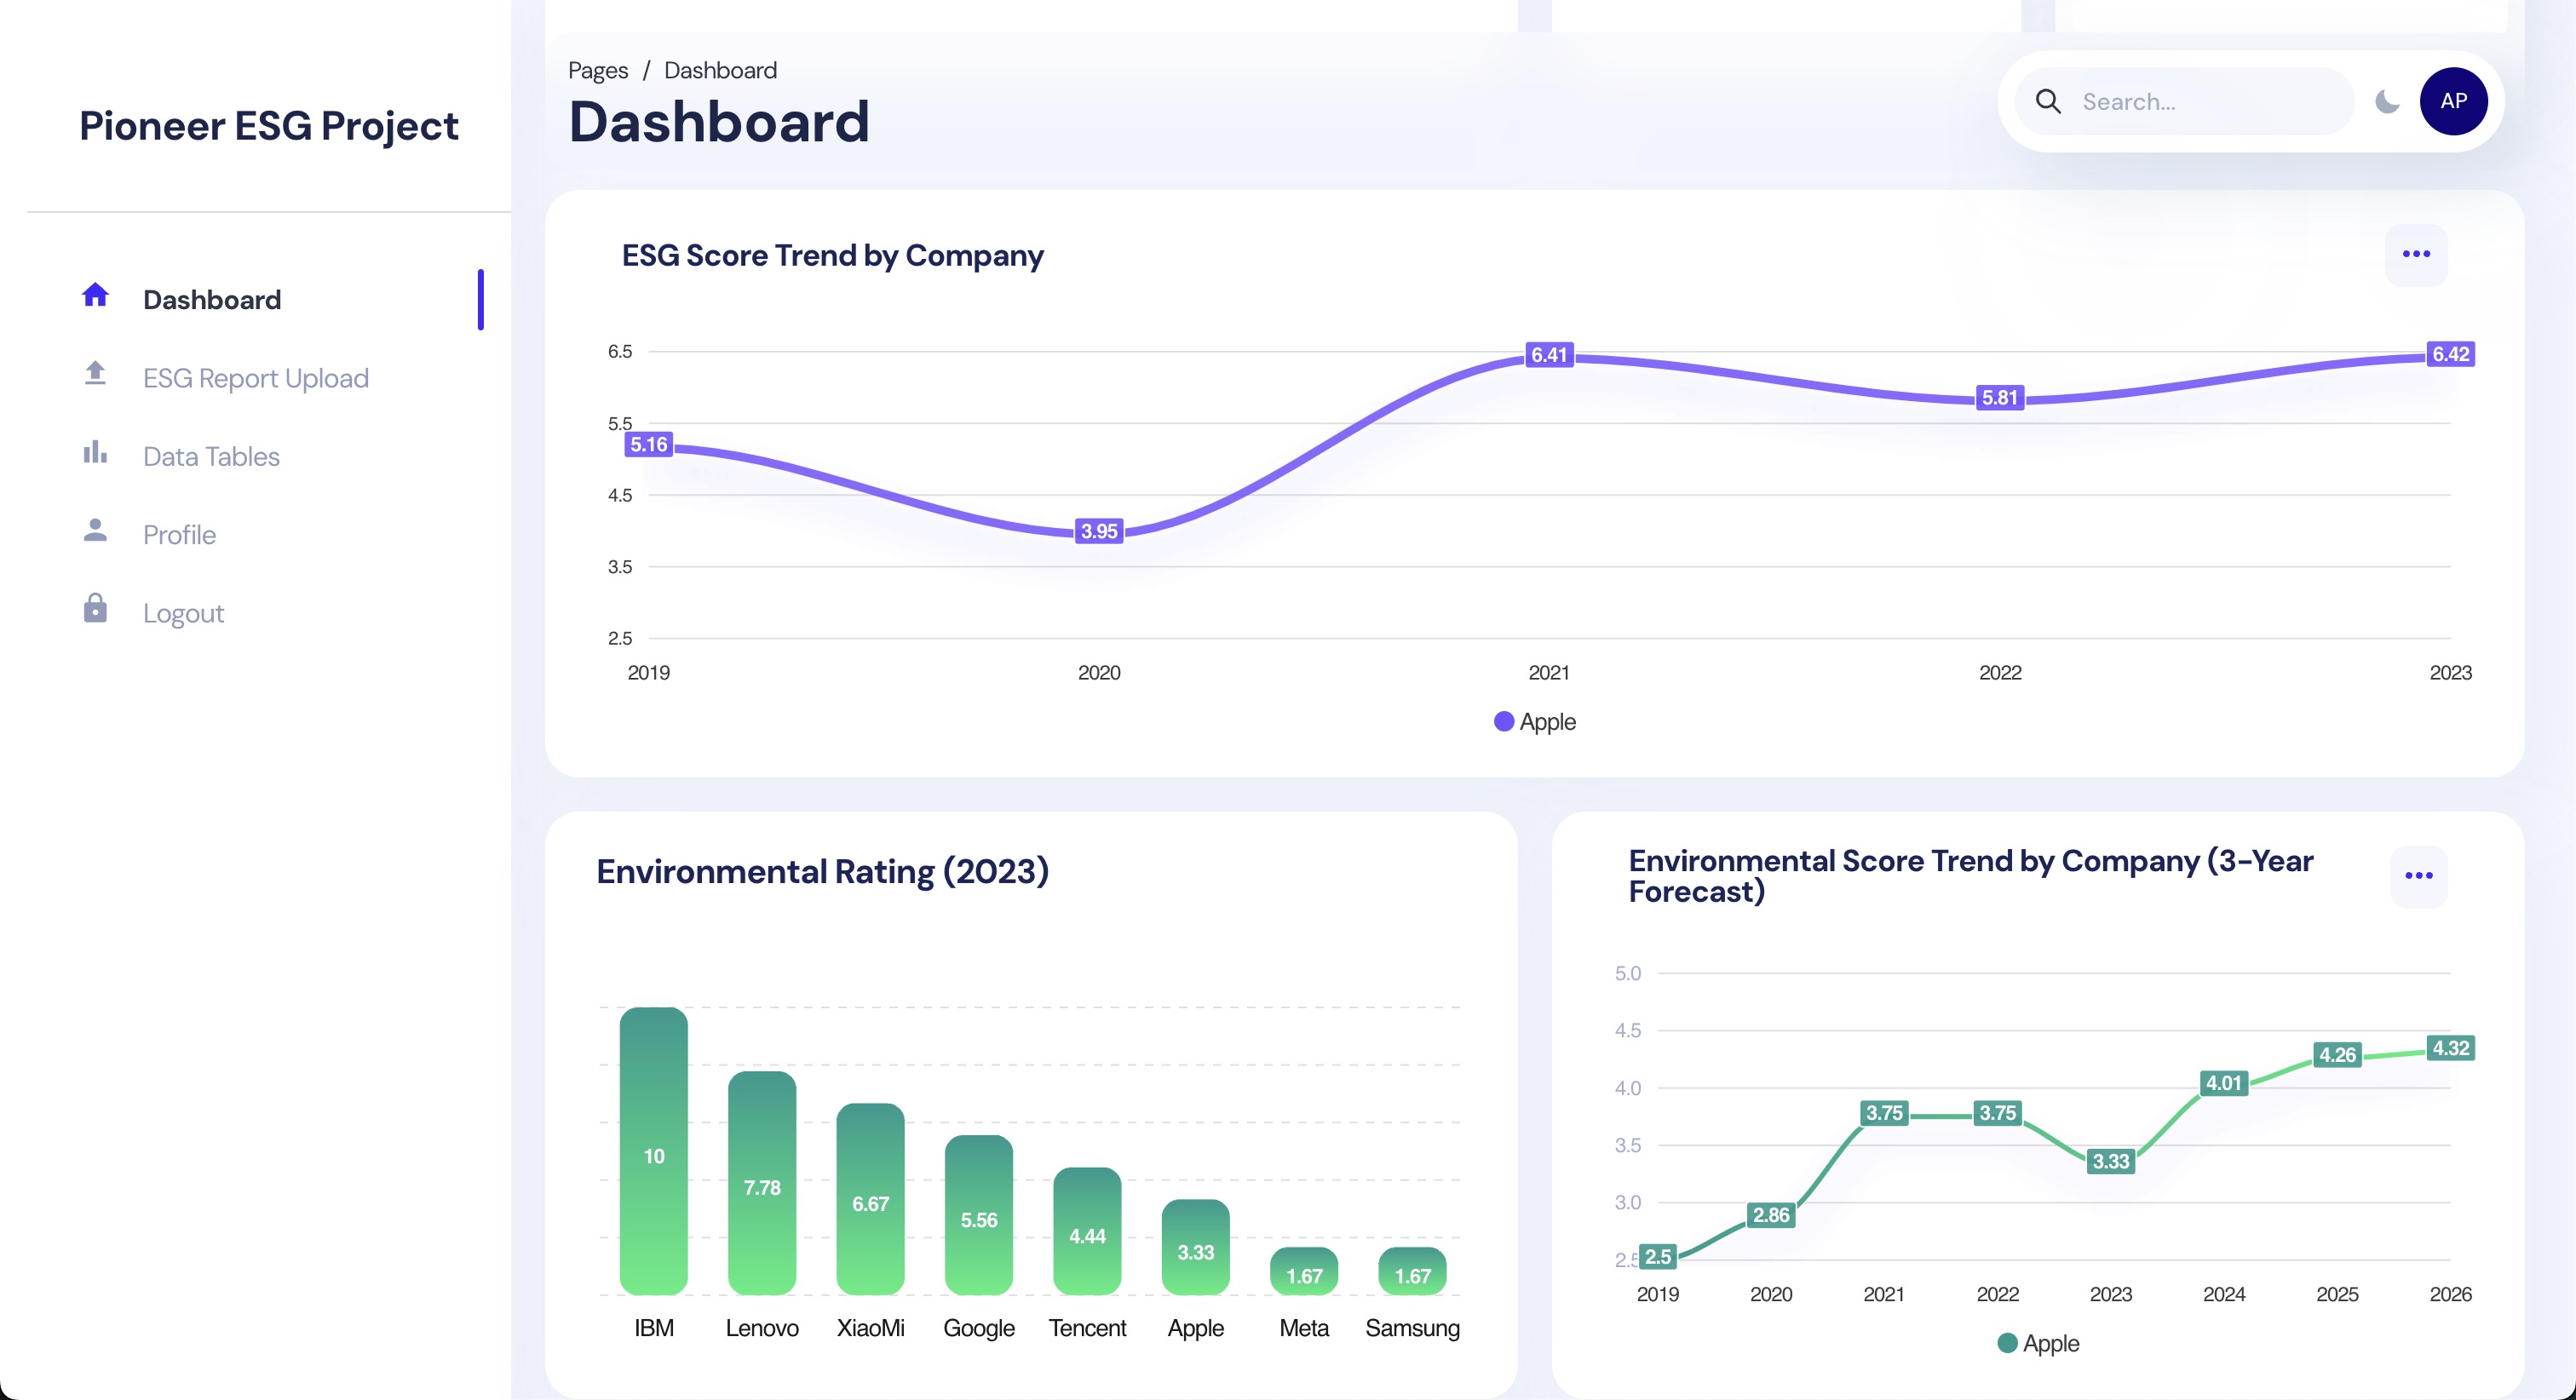Click the Google bar showing 5.56

(x=979, y=1215)
